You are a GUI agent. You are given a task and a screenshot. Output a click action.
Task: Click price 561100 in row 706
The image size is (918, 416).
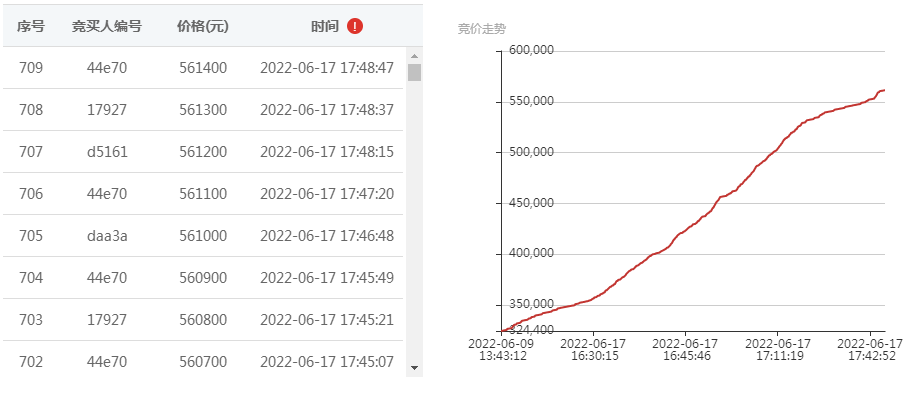[x=203, y=194]
